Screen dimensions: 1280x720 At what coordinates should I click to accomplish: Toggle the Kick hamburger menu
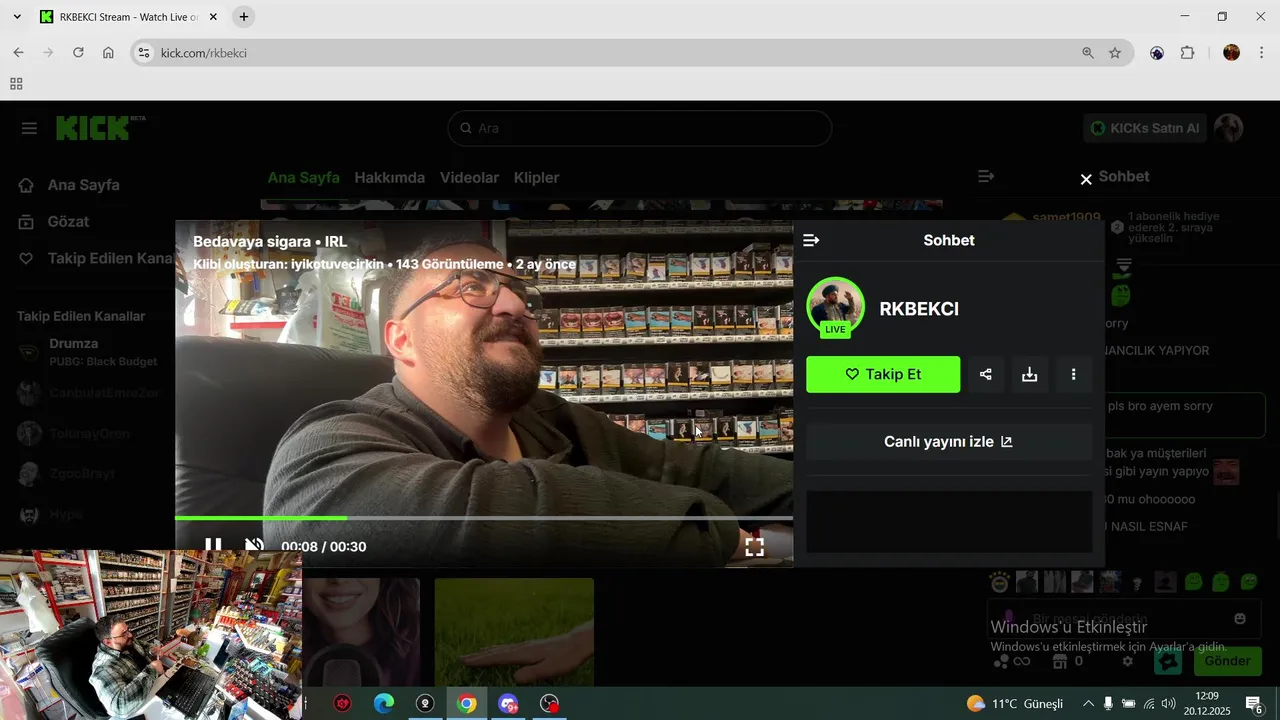[29, 128]
